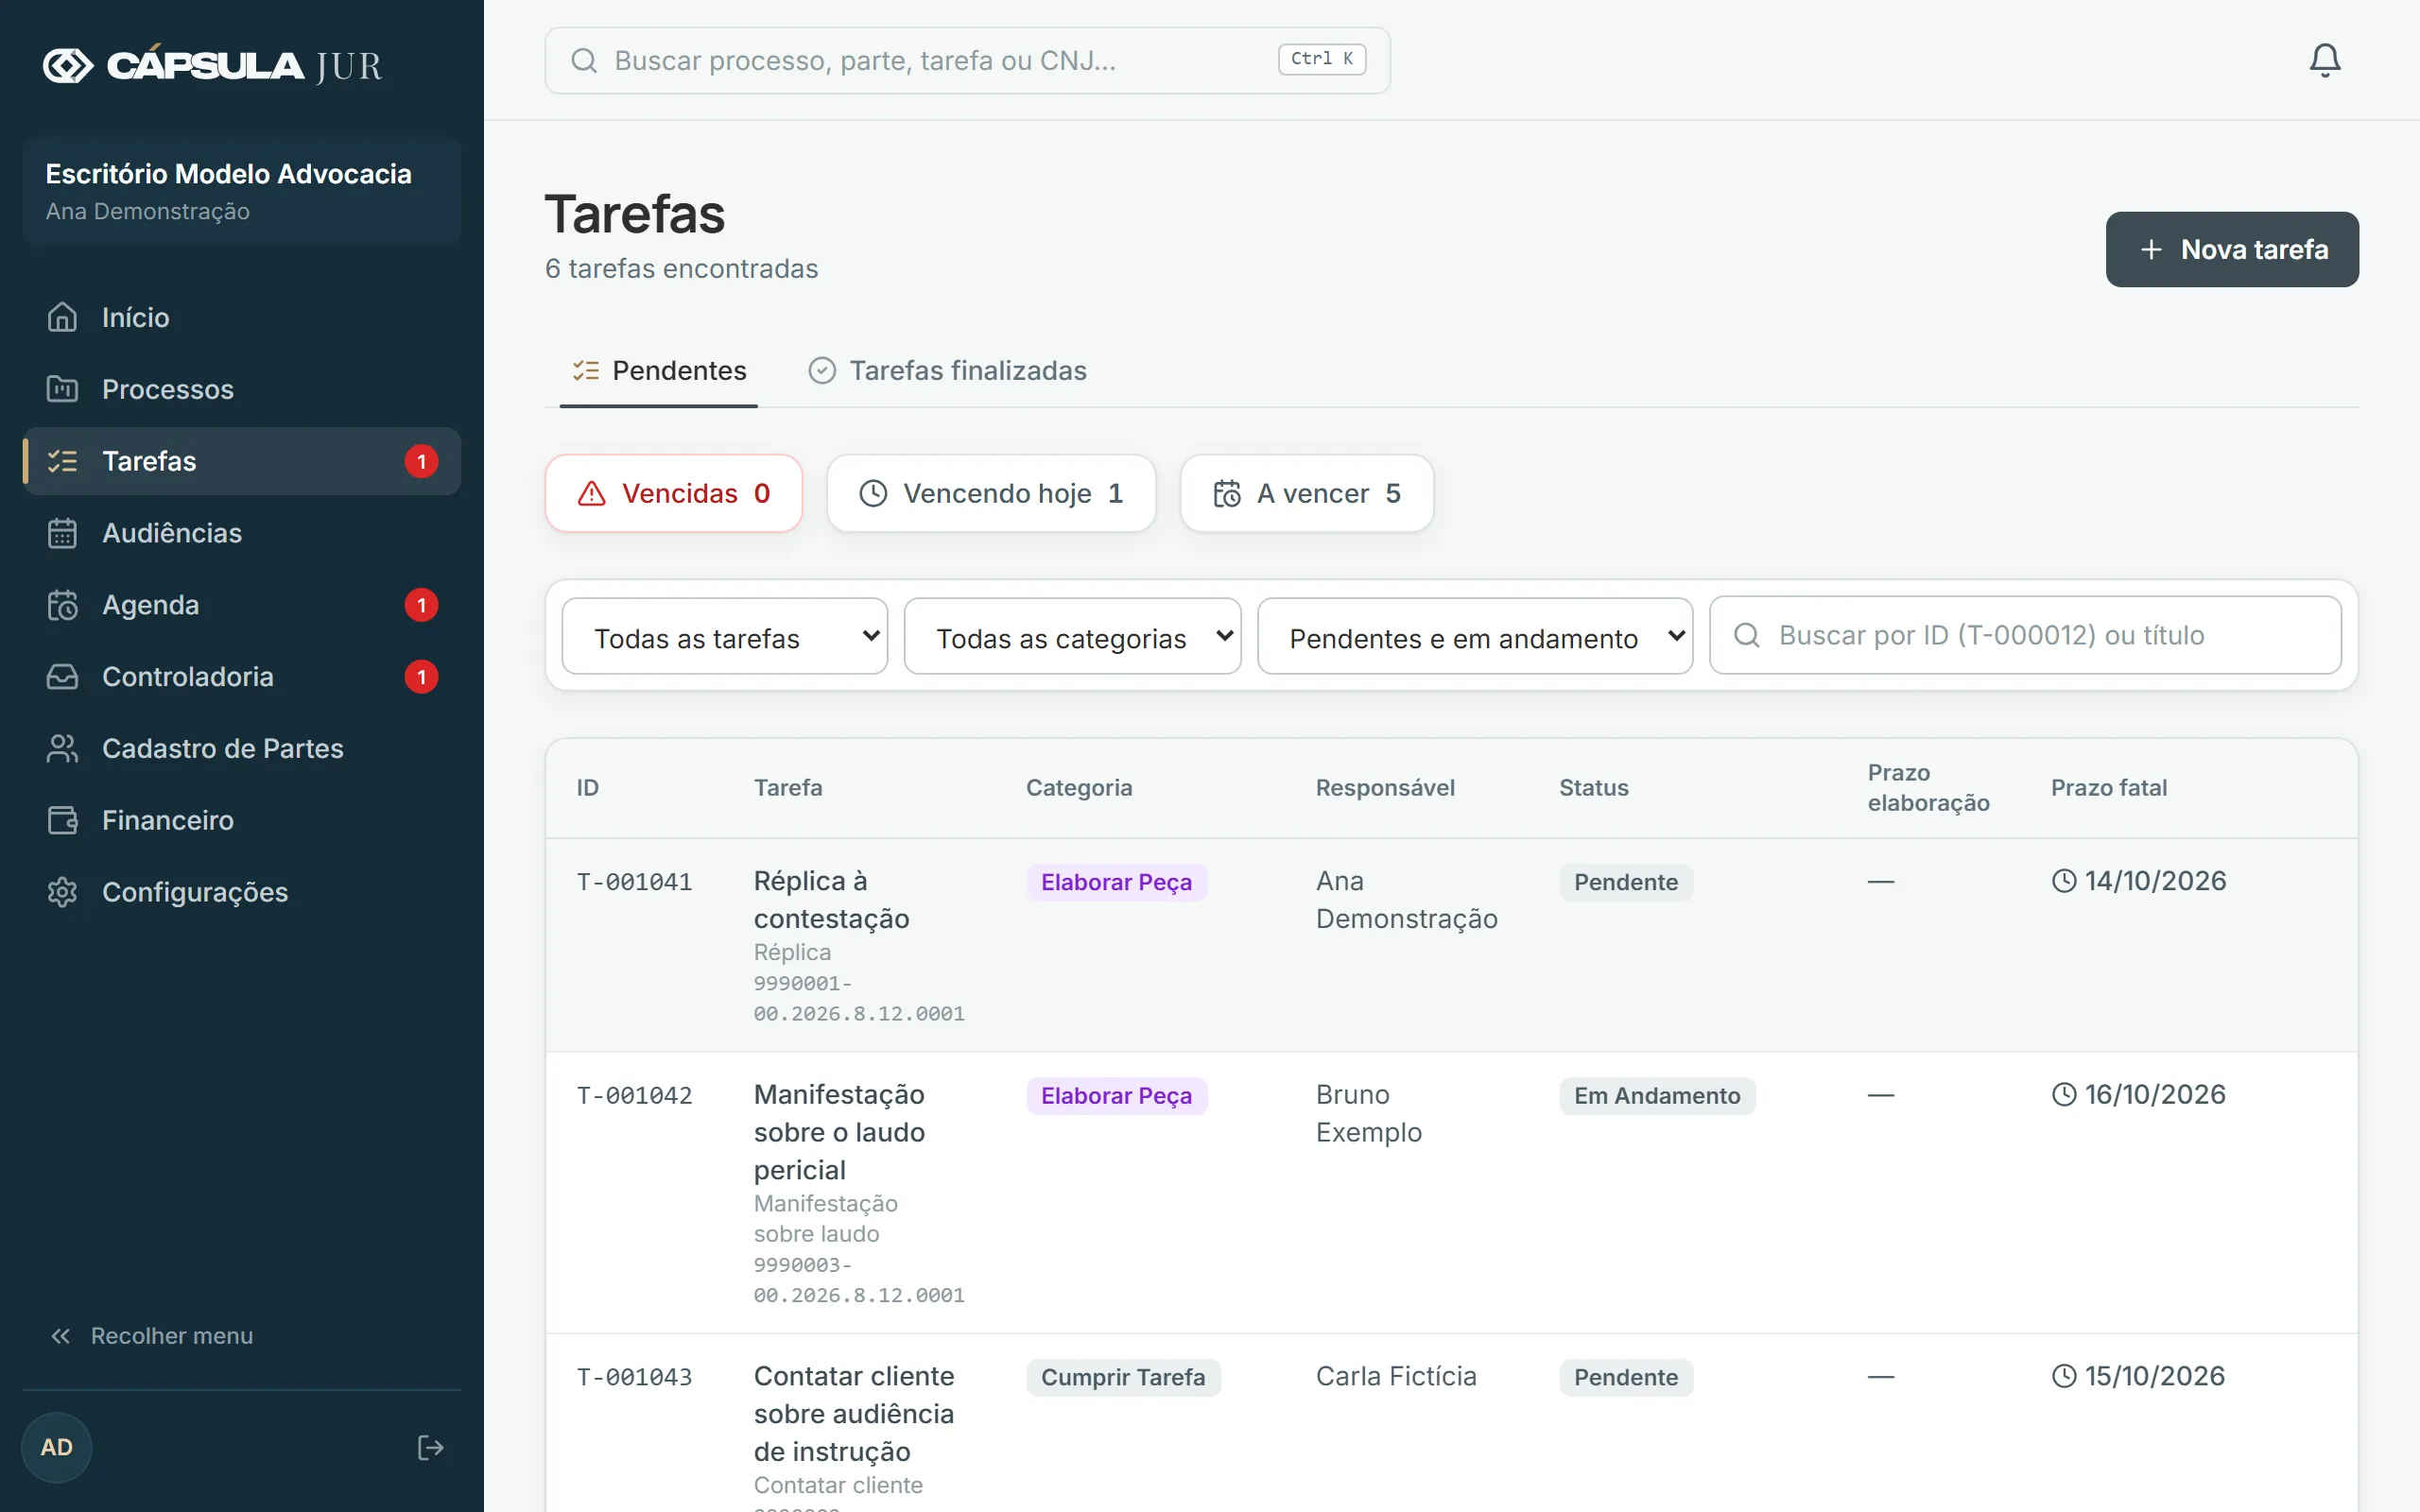Click the Processos folder icon

coord(62,389)
